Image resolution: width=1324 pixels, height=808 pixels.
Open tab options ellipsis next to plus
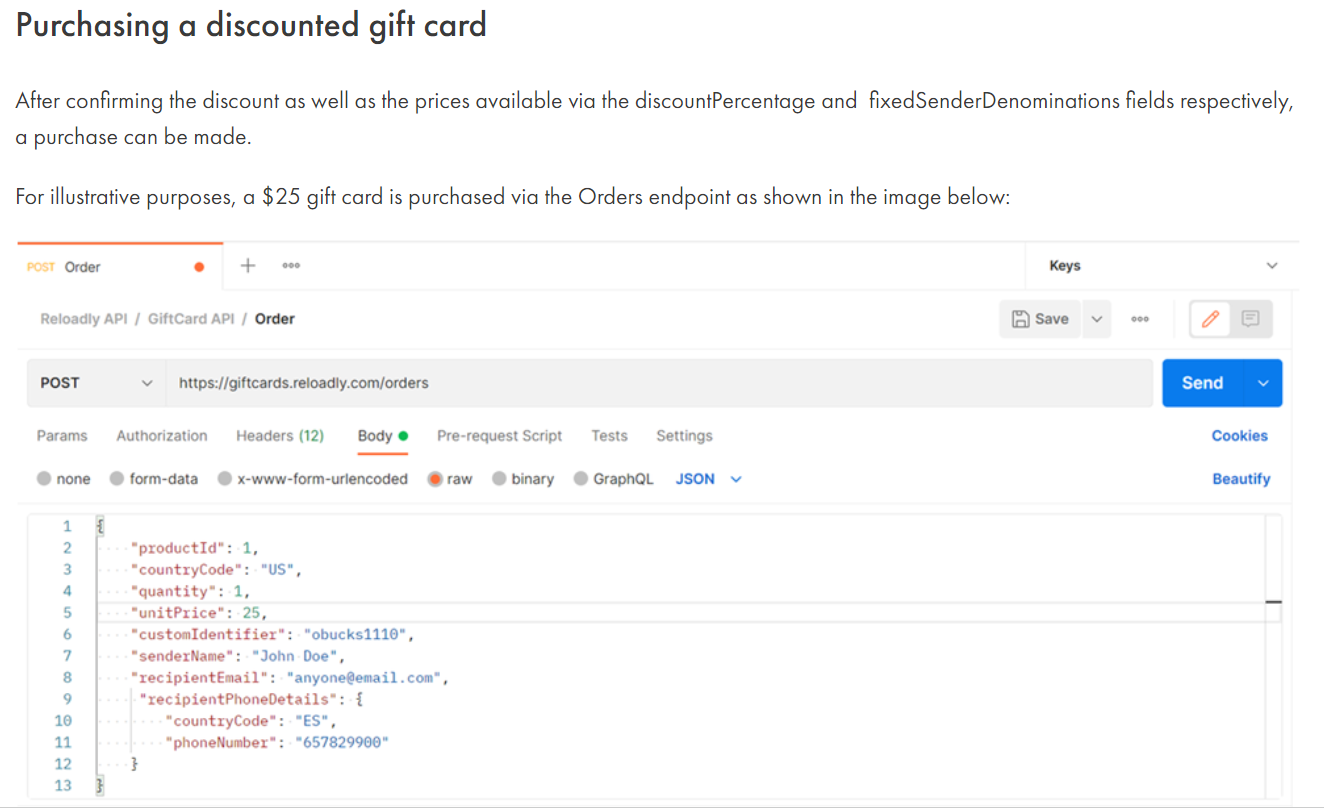pyautogui.click(x=291, y=266)
